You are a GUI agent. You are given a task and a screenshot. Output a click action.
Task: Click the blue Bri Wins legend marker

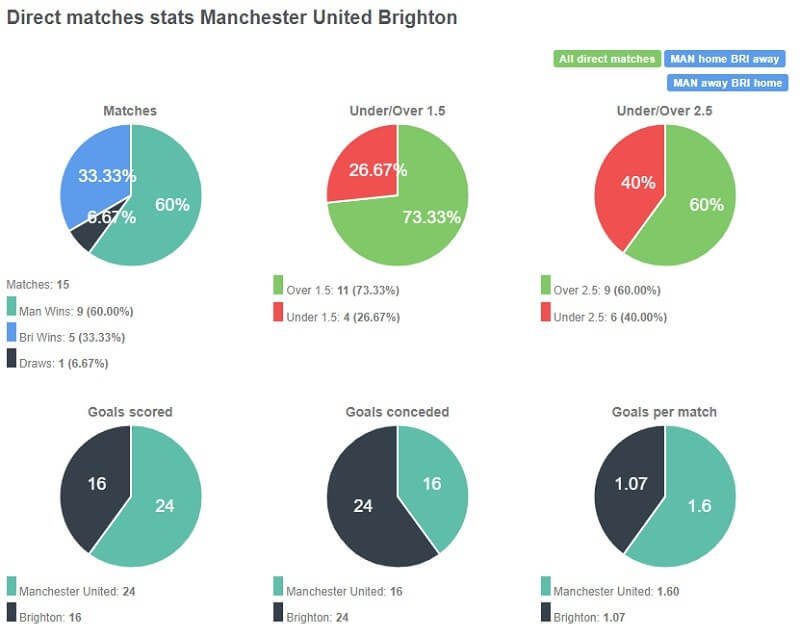[13, 330]
